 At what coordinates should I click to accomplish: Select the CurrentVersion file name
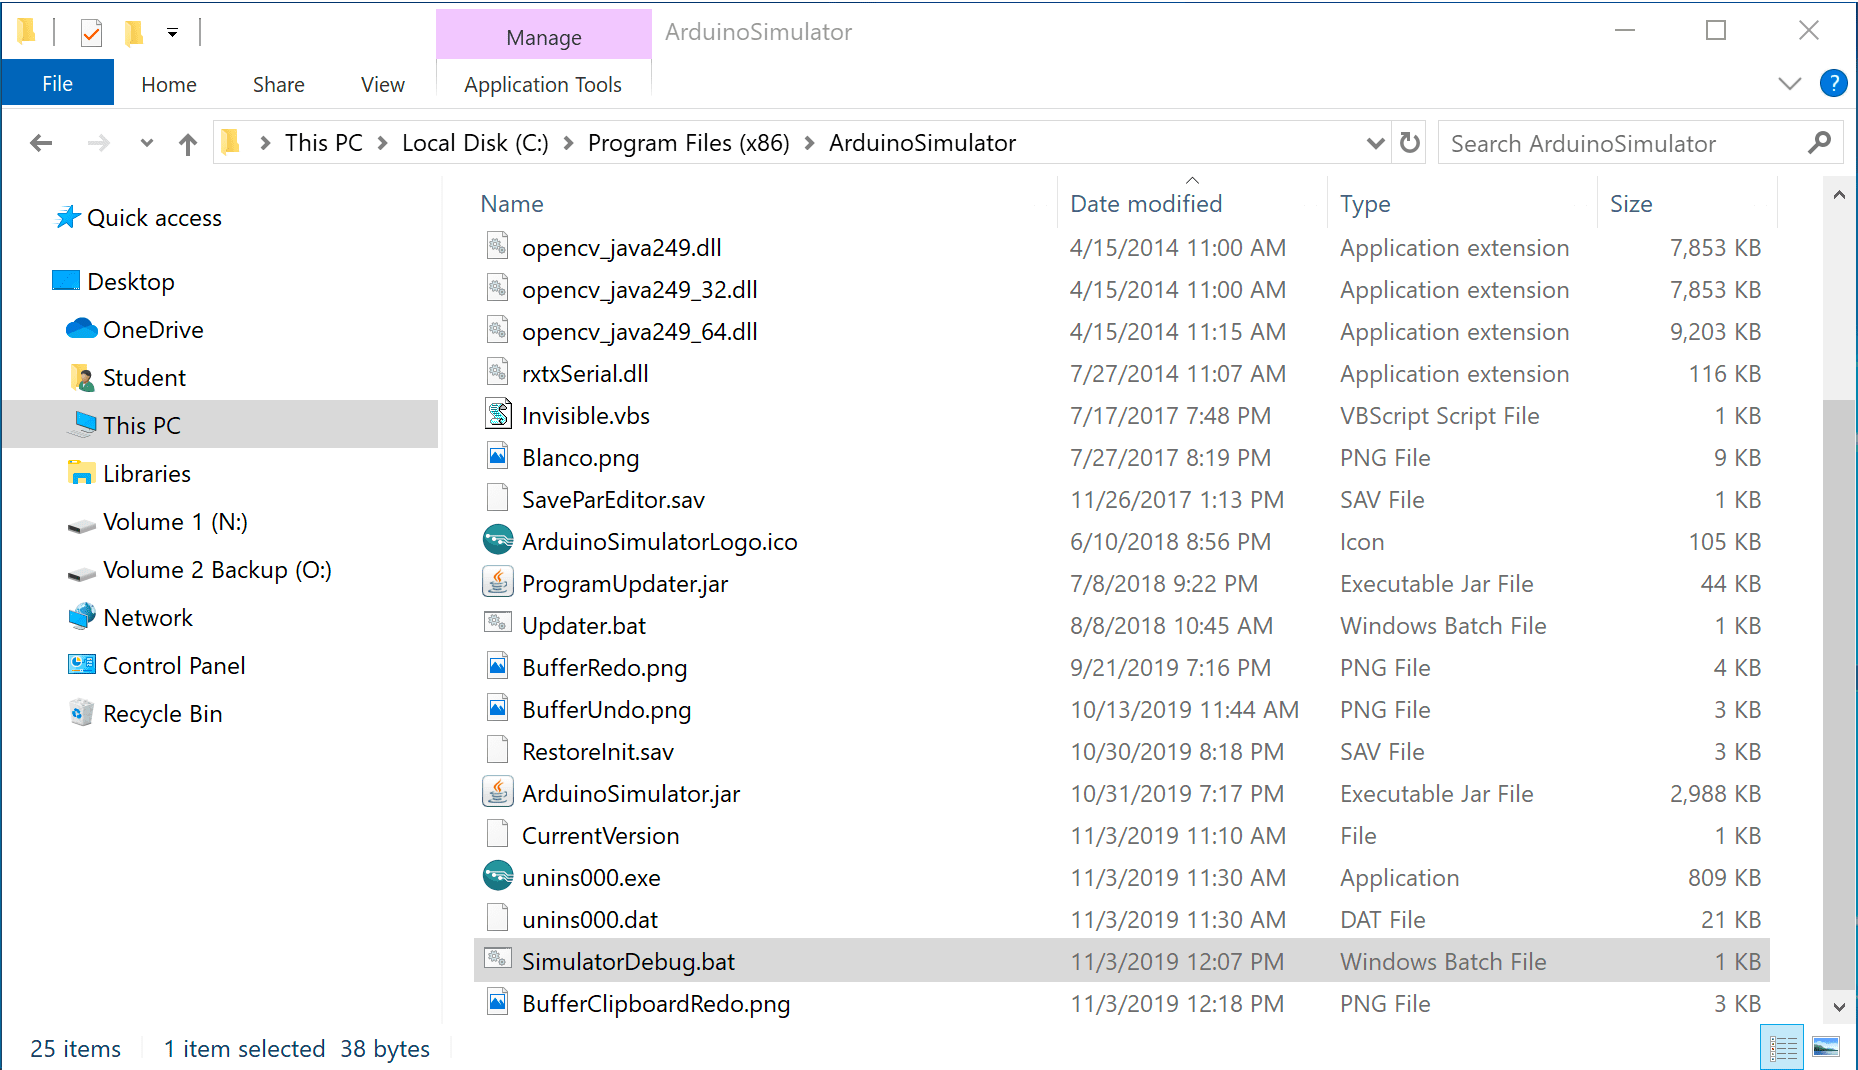pos(600,835)
